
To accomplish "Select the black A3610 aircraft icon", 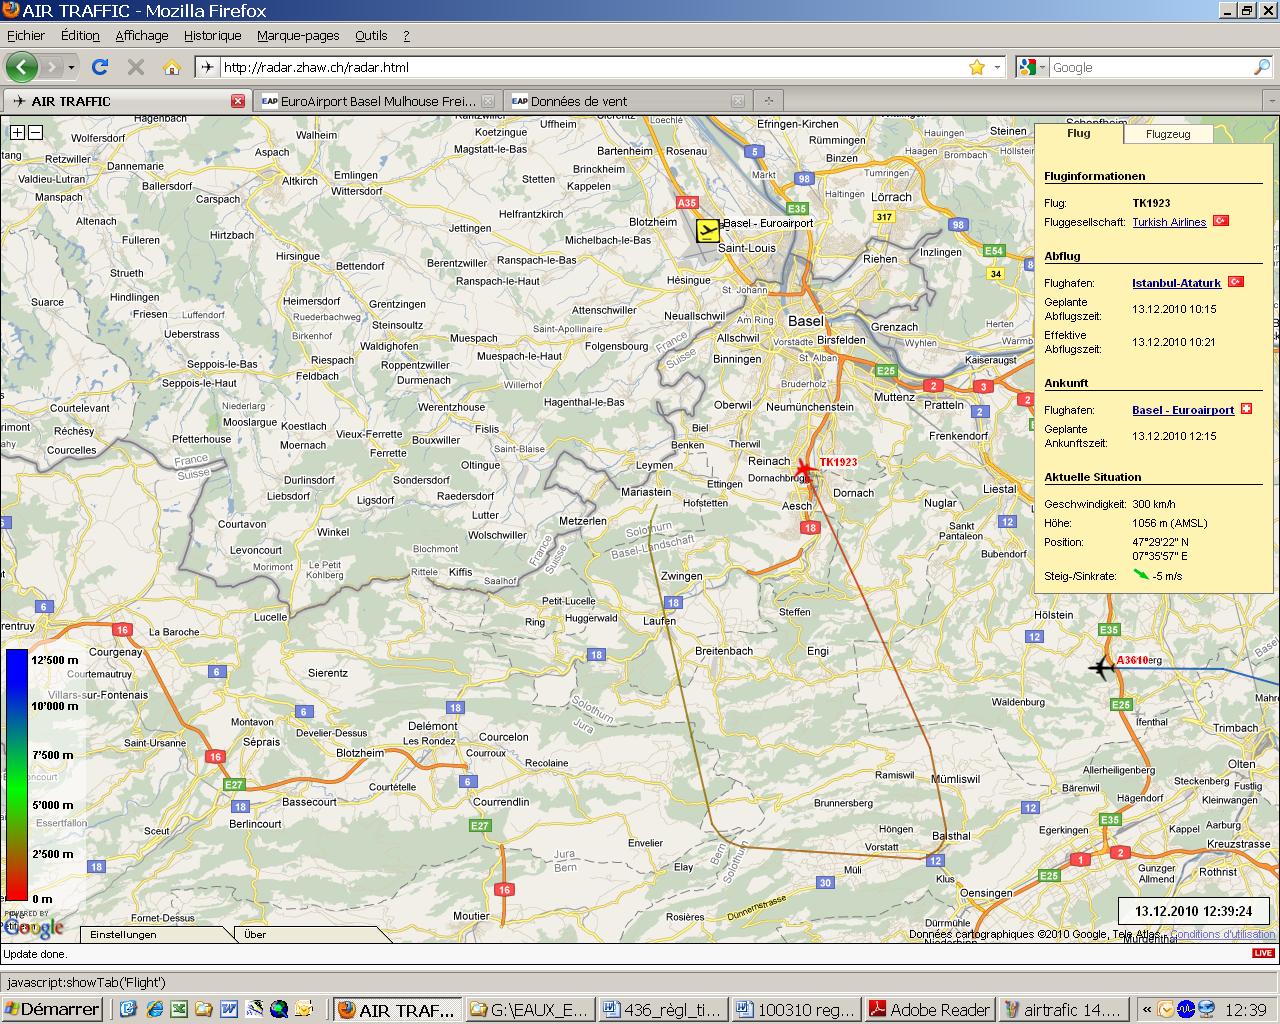I will click(1101, 667).
